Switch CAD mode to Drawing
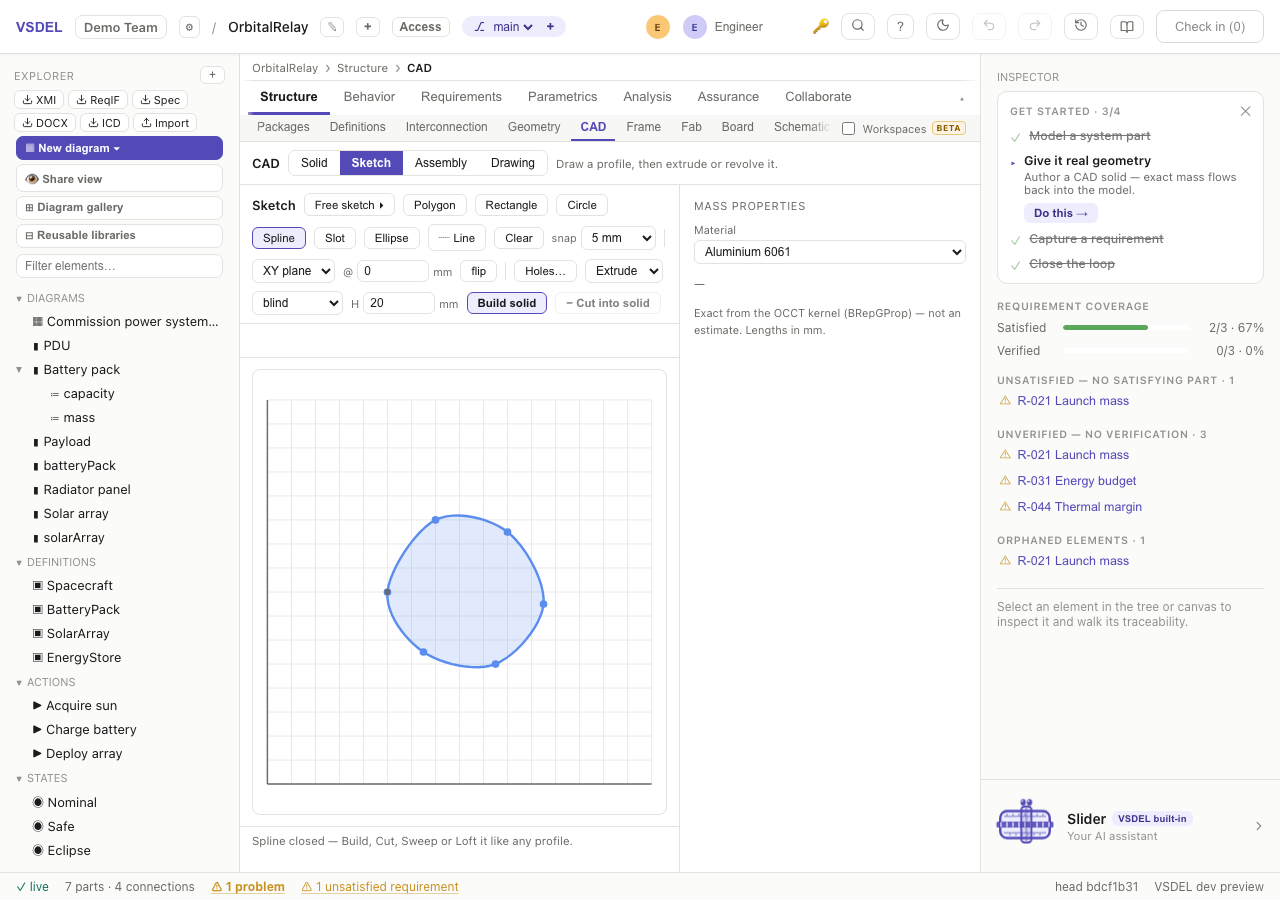The height and width of the screenshot is (900, 1280). pyautogui.click(x=513, y=163)
